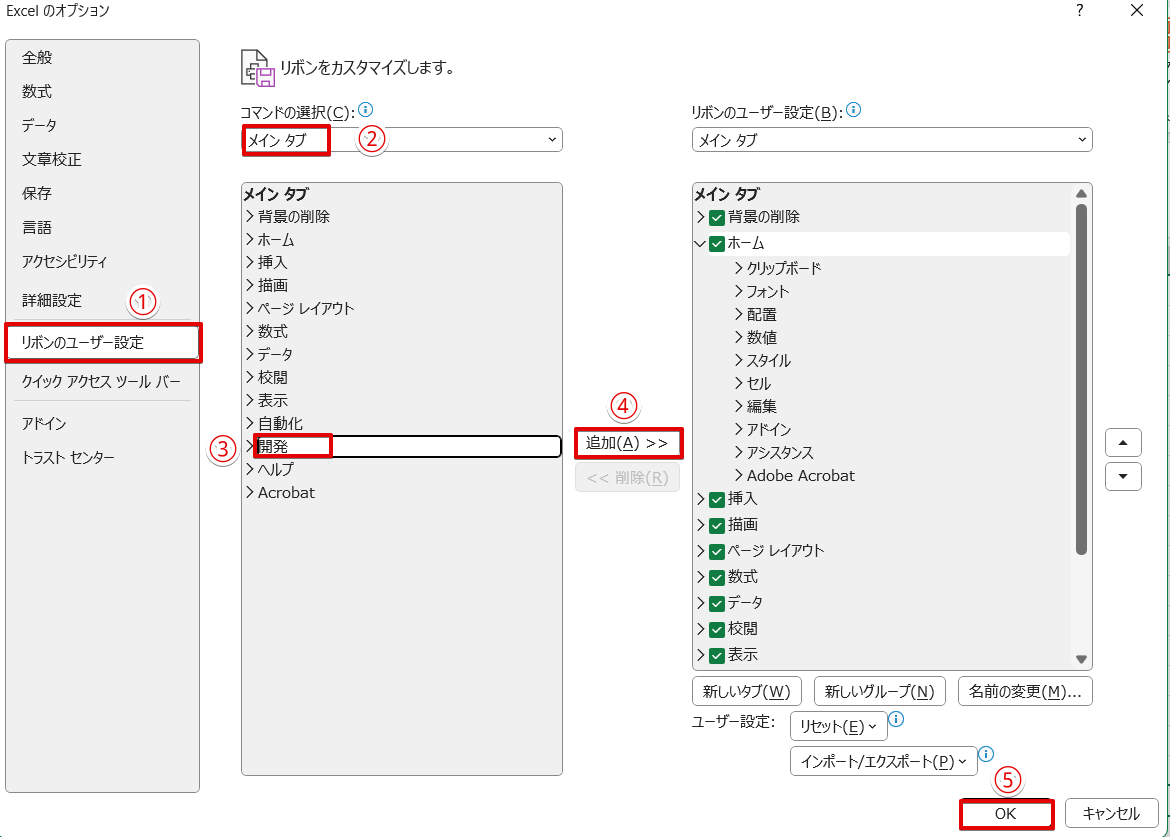Click the キャンセル button
1170x837 pixels.
1111,813
